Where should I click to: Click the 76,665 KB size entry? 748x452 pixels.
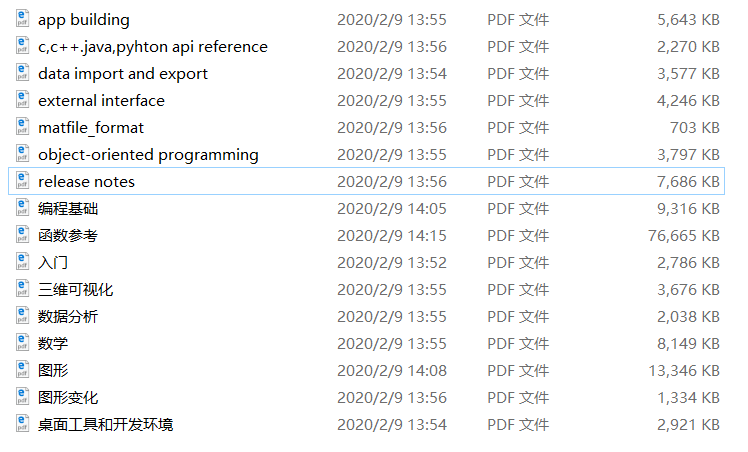pos(684,235)
